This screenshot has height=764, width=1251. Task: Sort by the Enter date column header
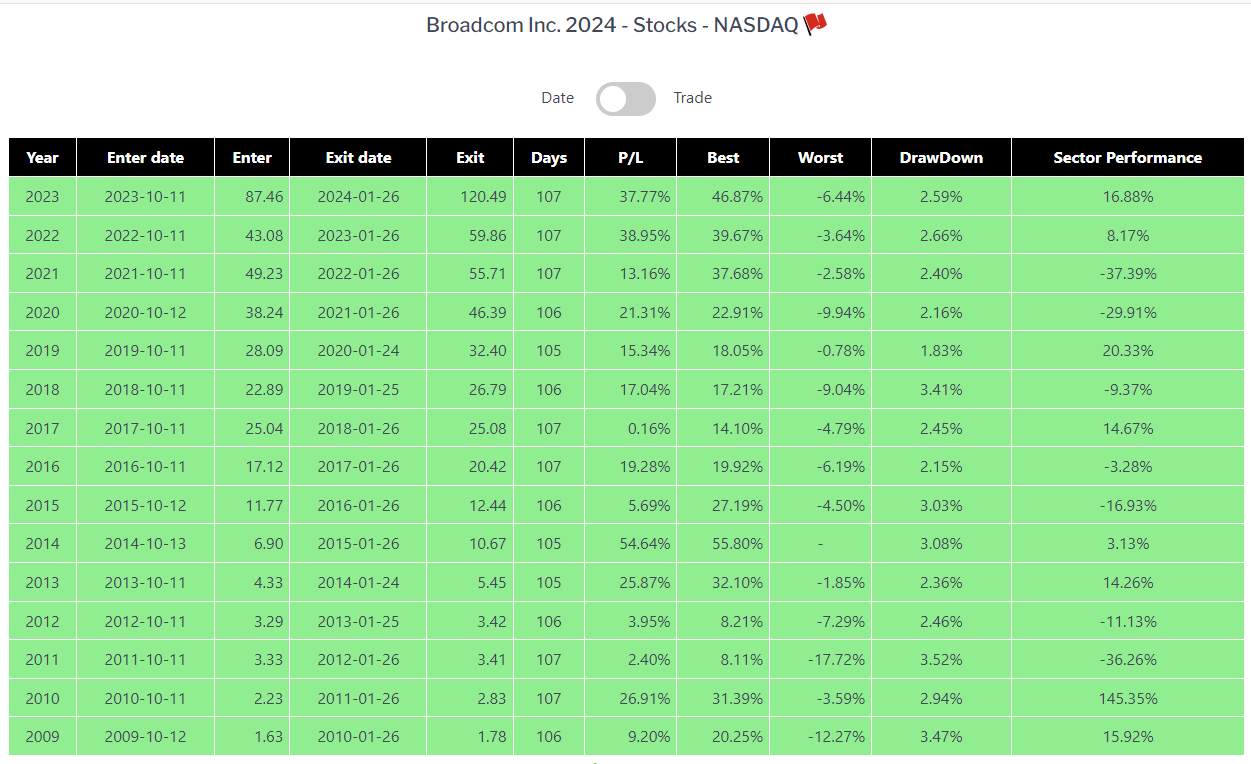[146, 158]
